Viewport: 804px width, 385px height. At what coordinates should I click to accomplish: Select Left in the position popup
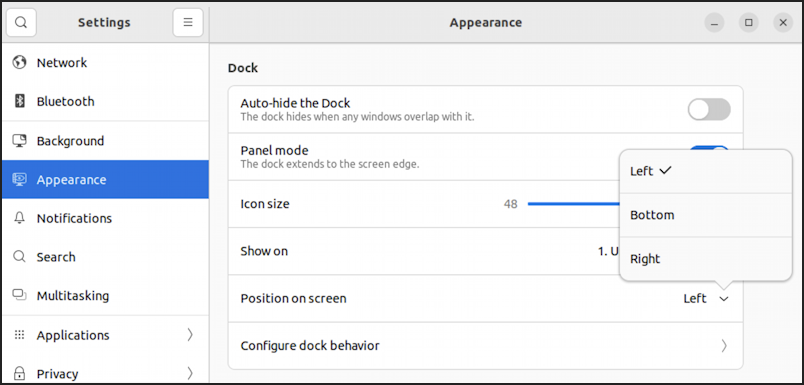(706, 171)
